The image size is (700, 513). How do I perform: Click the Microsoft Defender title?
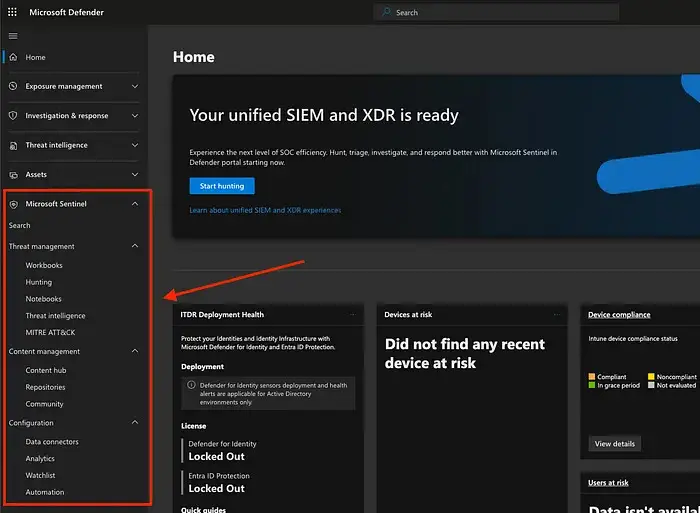point(67,12)
